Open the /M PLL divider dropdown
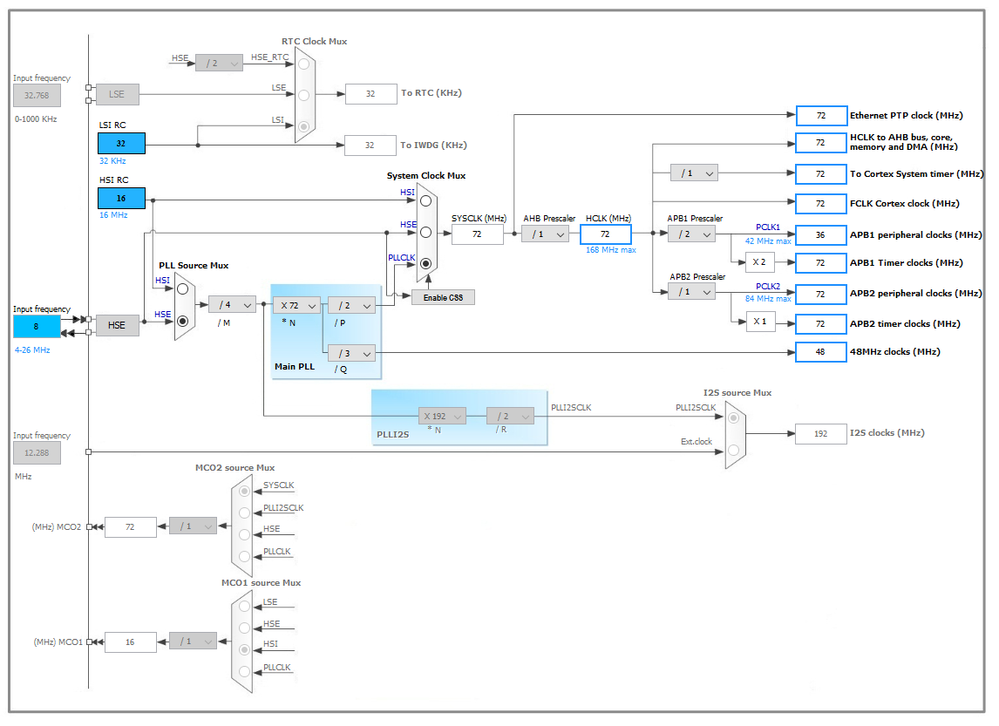 click(233, 304)
